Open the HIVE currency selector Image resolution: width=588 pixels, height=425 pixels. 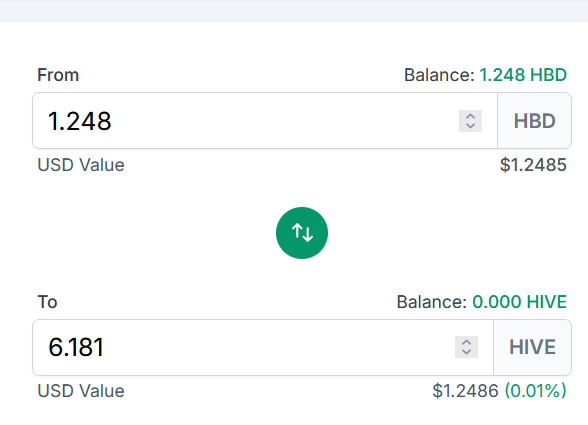[532, 347]
